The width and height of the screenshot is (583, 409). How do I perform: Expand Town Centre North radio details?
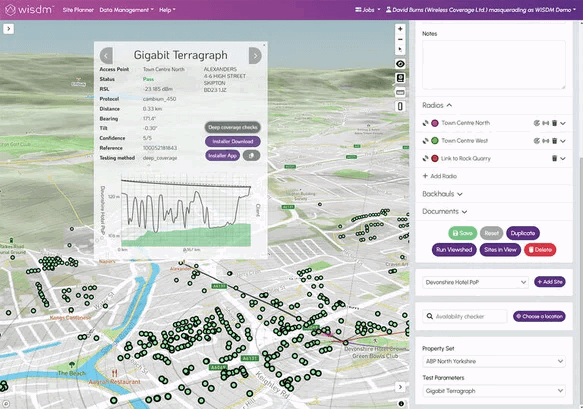[x=563, y=123]
